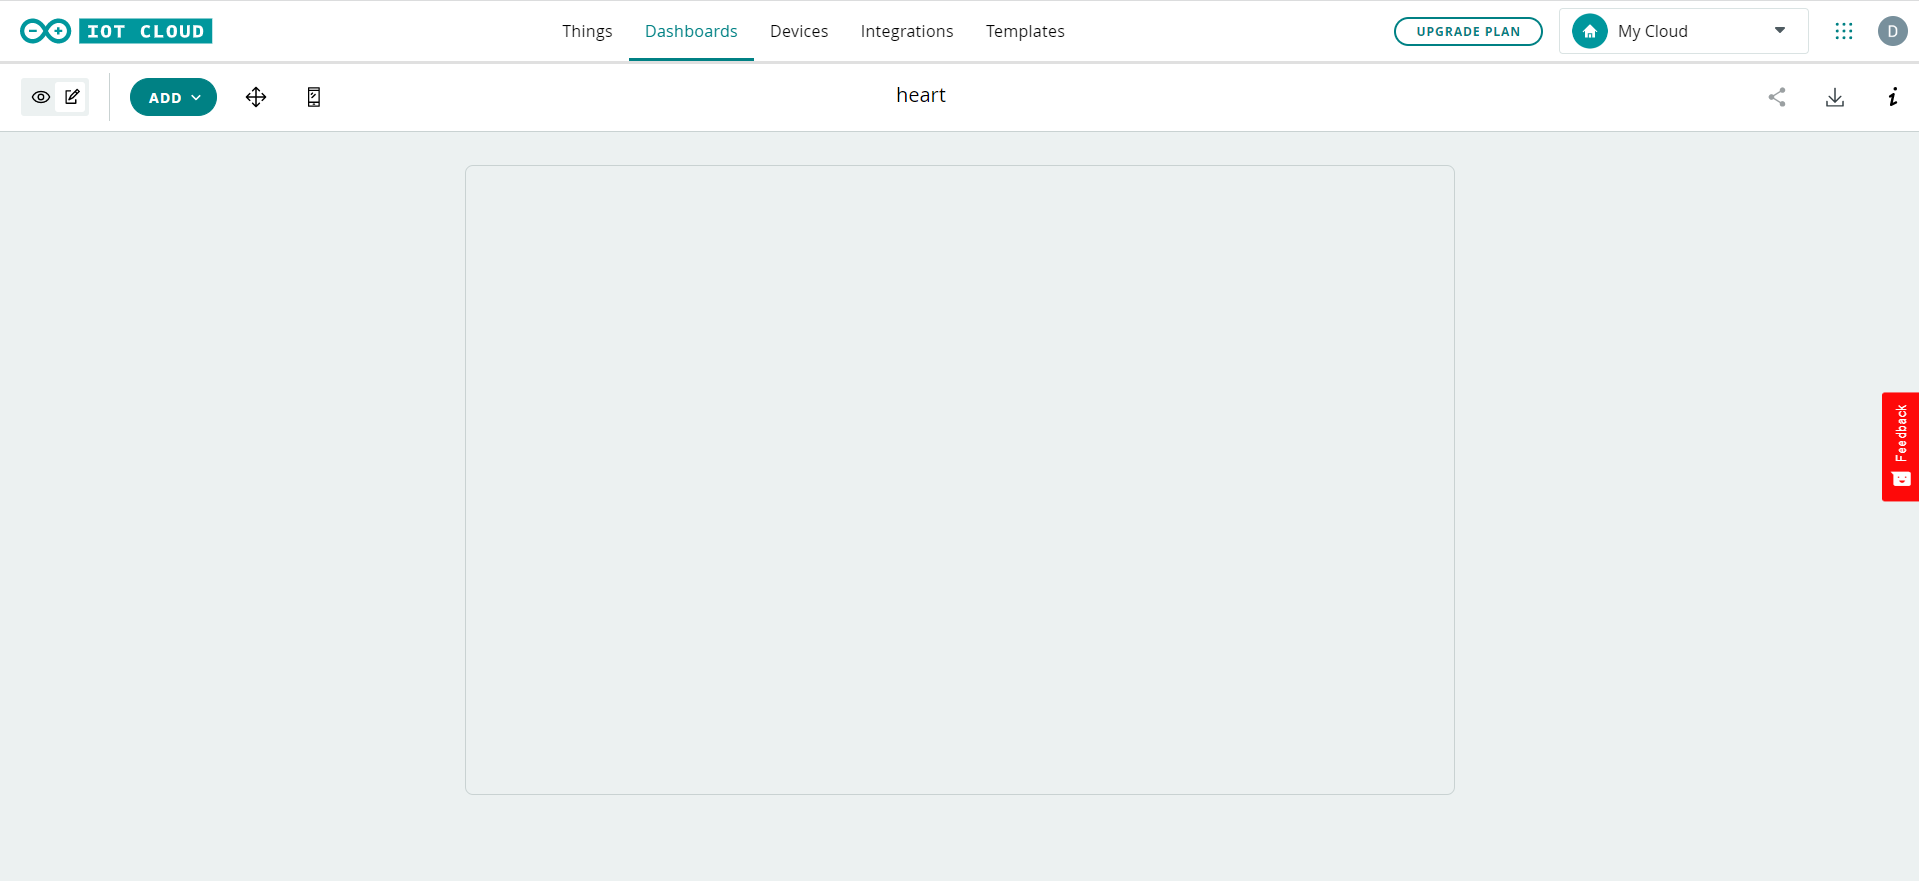Open the red Feedback side button
This screenshot has height=881, width=1919.
1900,446
